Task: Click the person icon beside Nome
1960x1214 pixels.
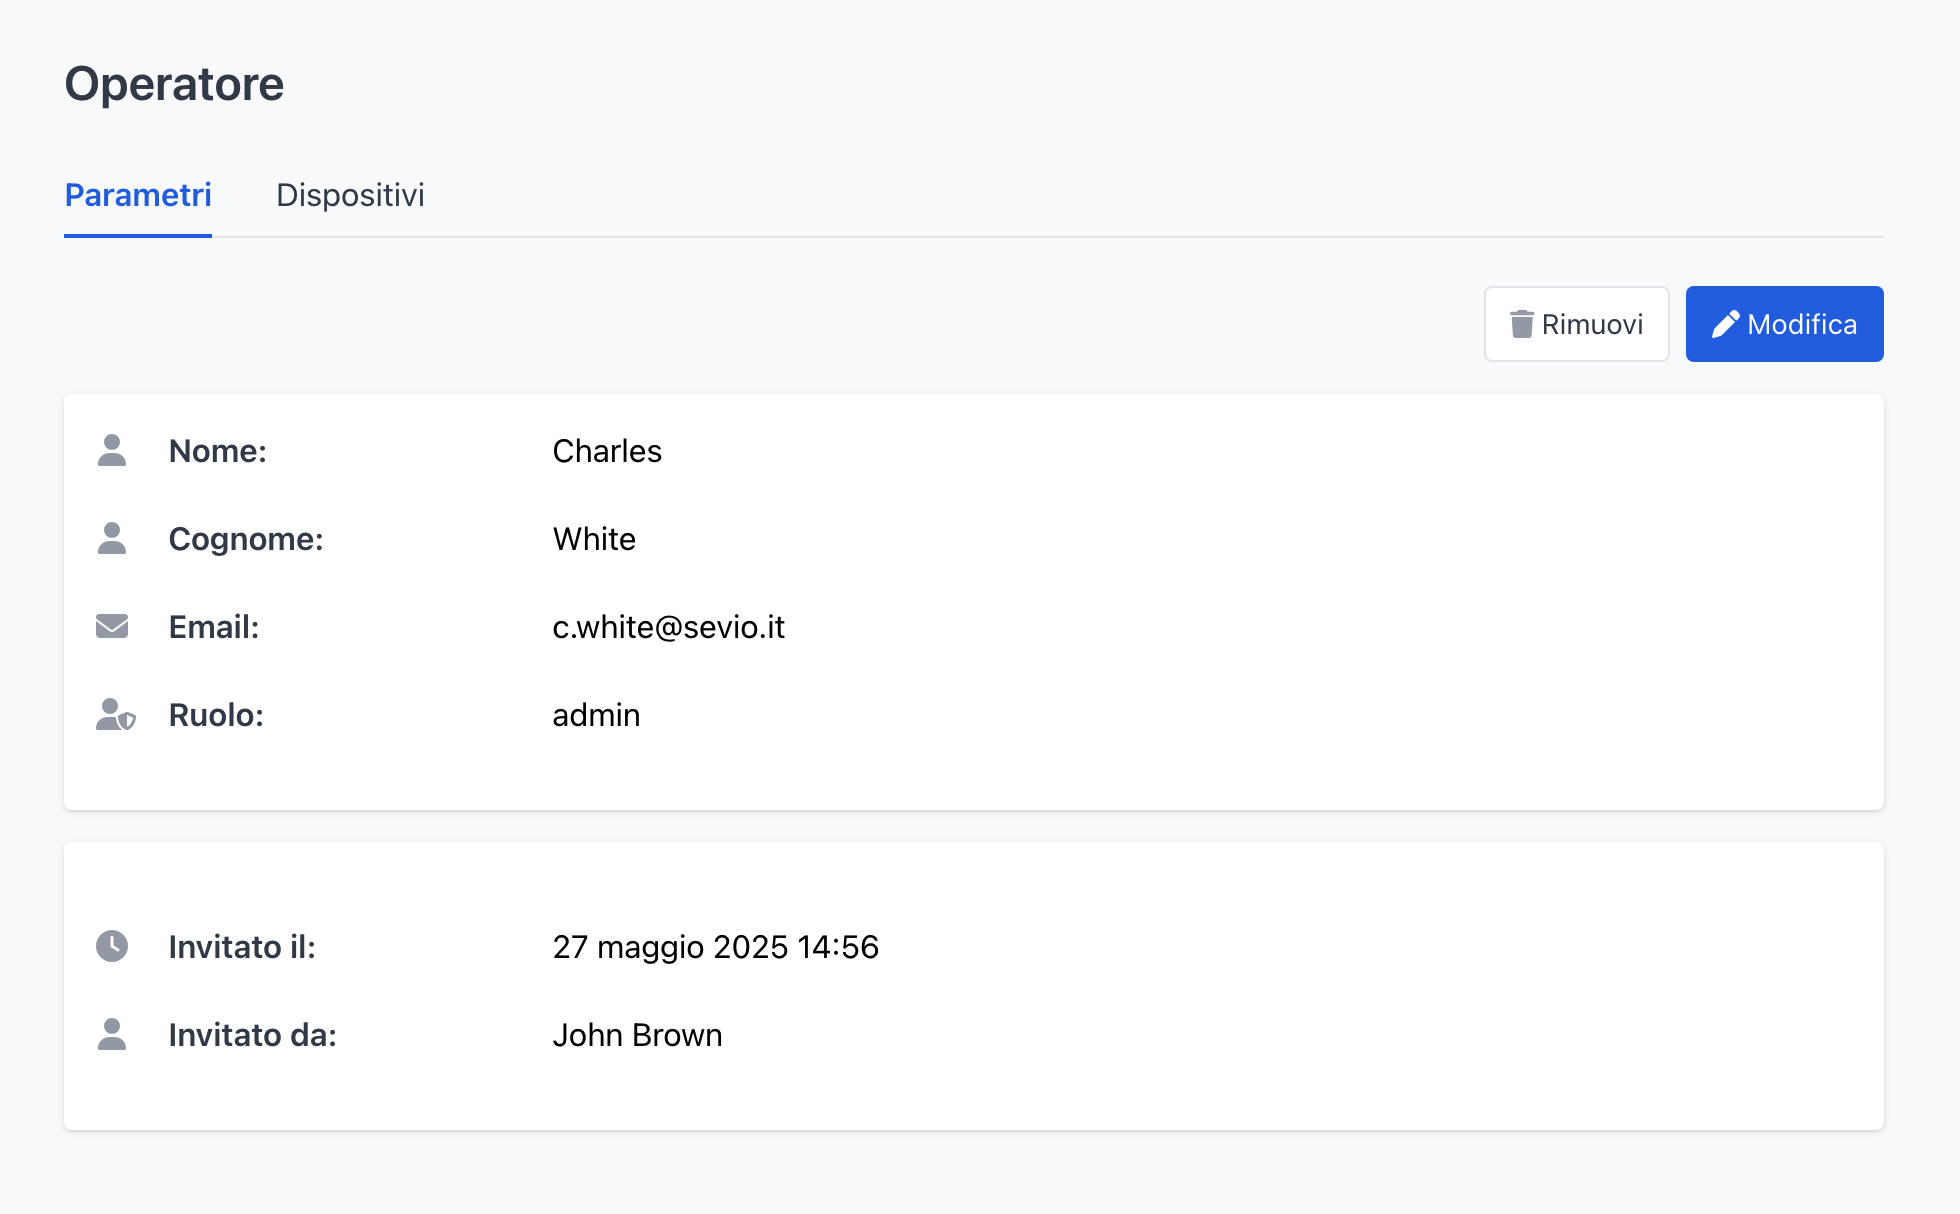Action: 112,451
